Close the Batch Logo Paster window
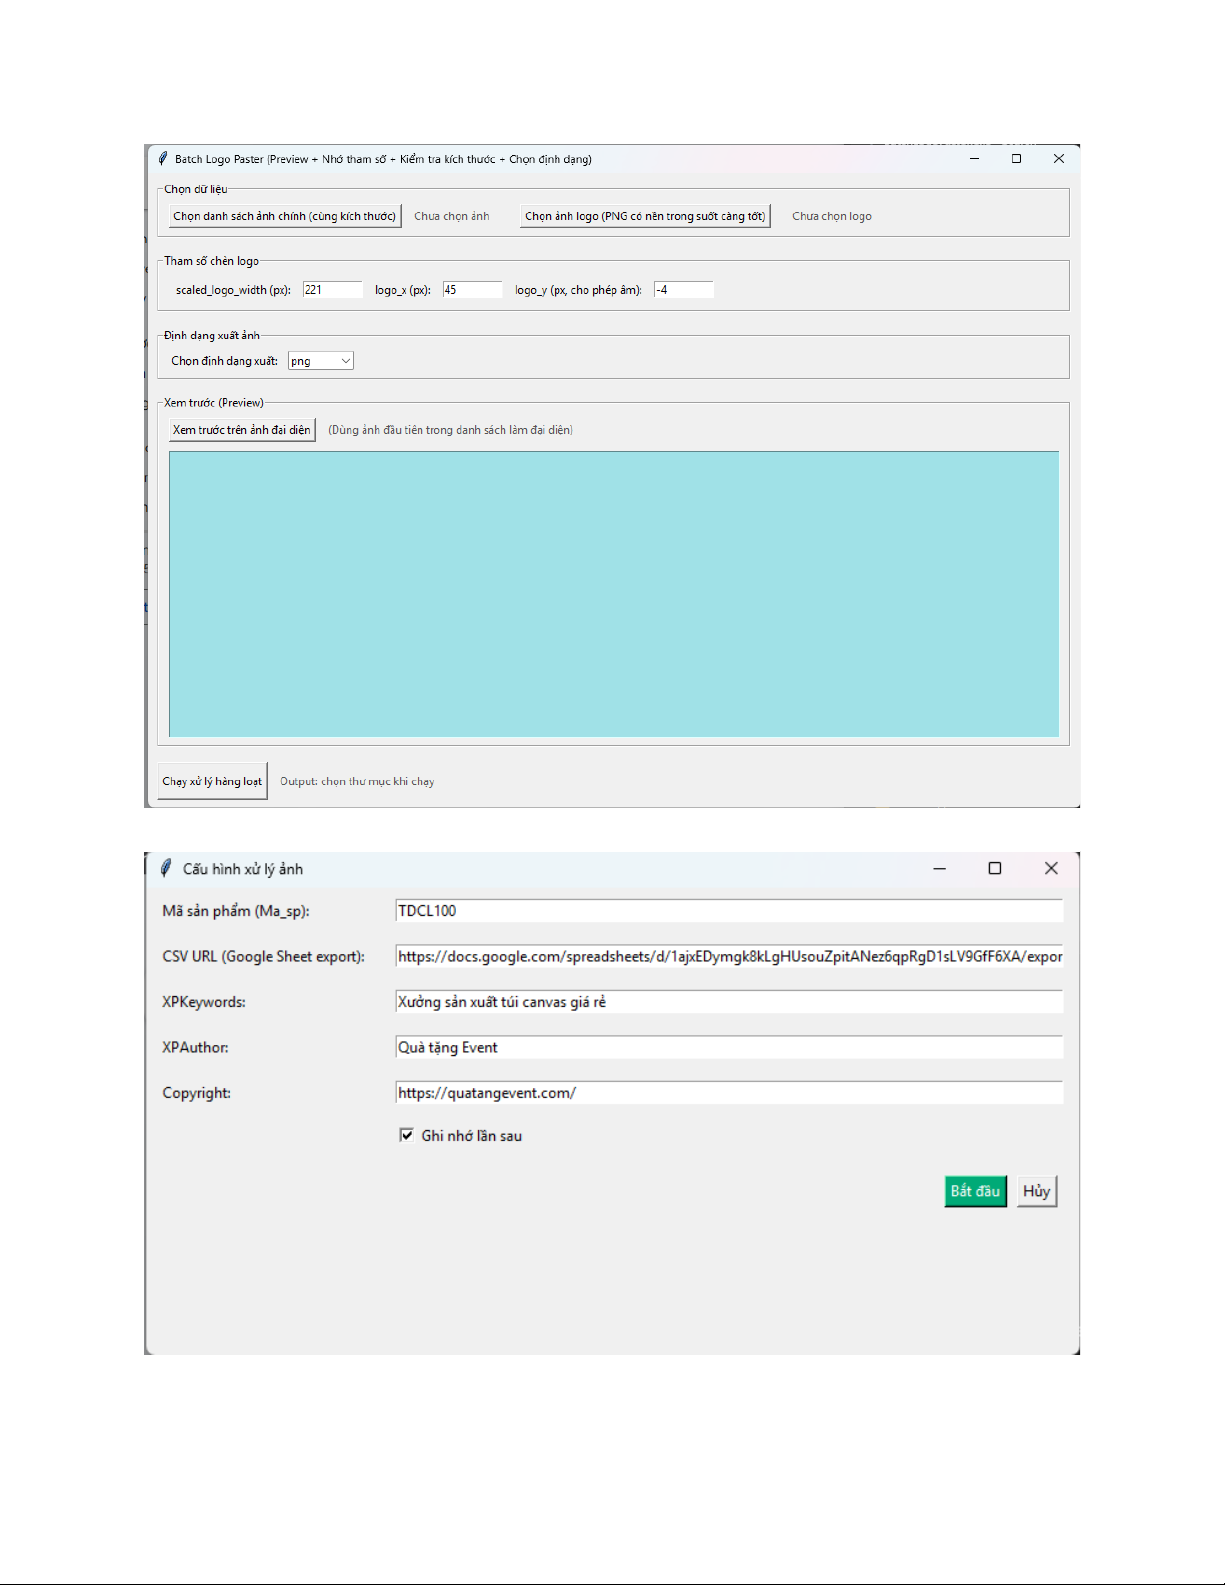Viewport: 1225px width, 1585px height. [x=1058, y=159]
